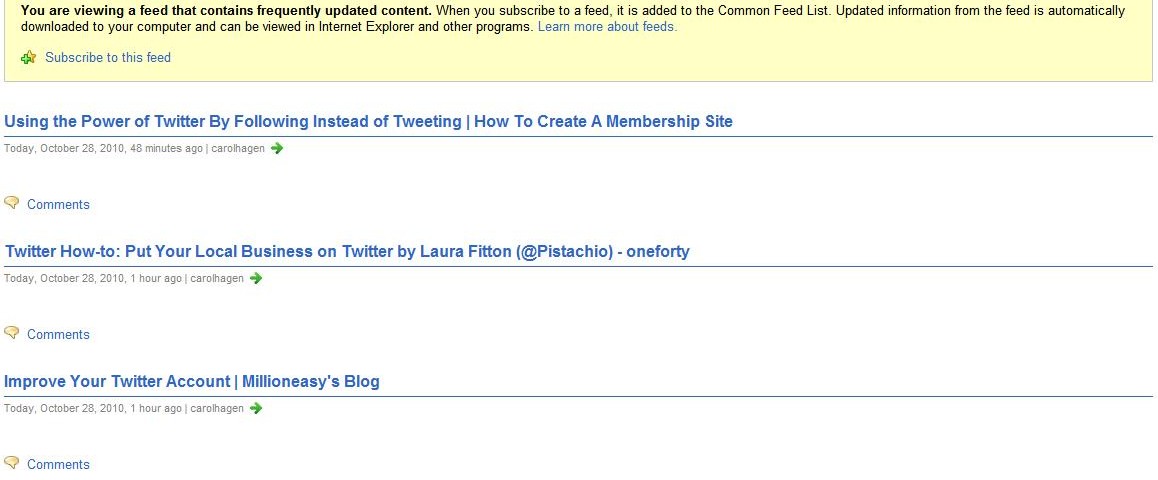Click the timestamp under Millioneasy's Blog post
Image resolution: width=1158 pixels, height=480 pixels.
click(92, 408)
